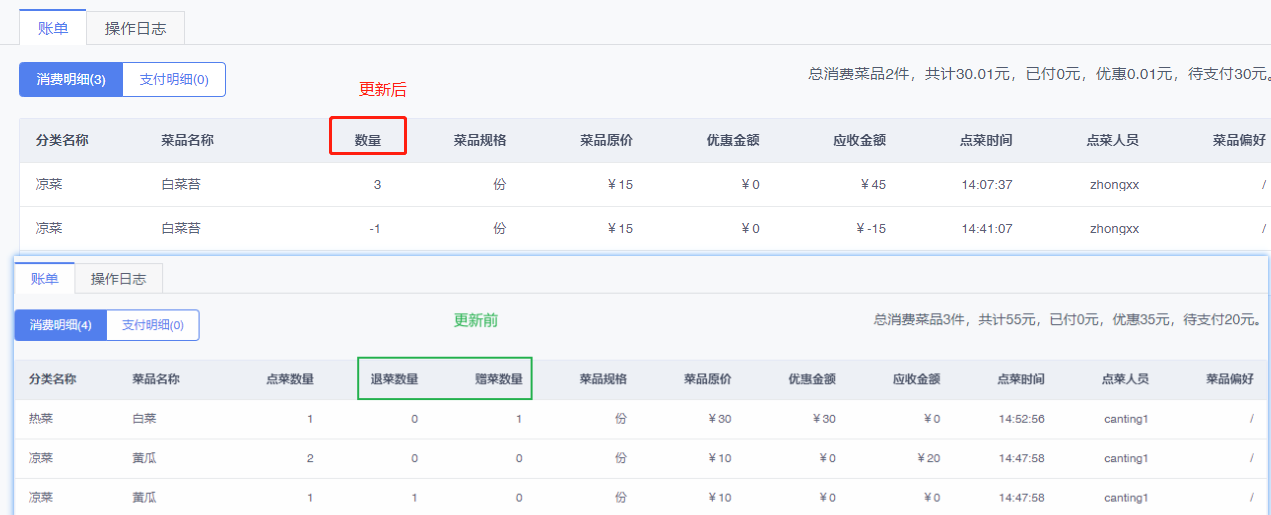
Task: Click the 14:52:56 order time cell
Action: click(1021, 419)
